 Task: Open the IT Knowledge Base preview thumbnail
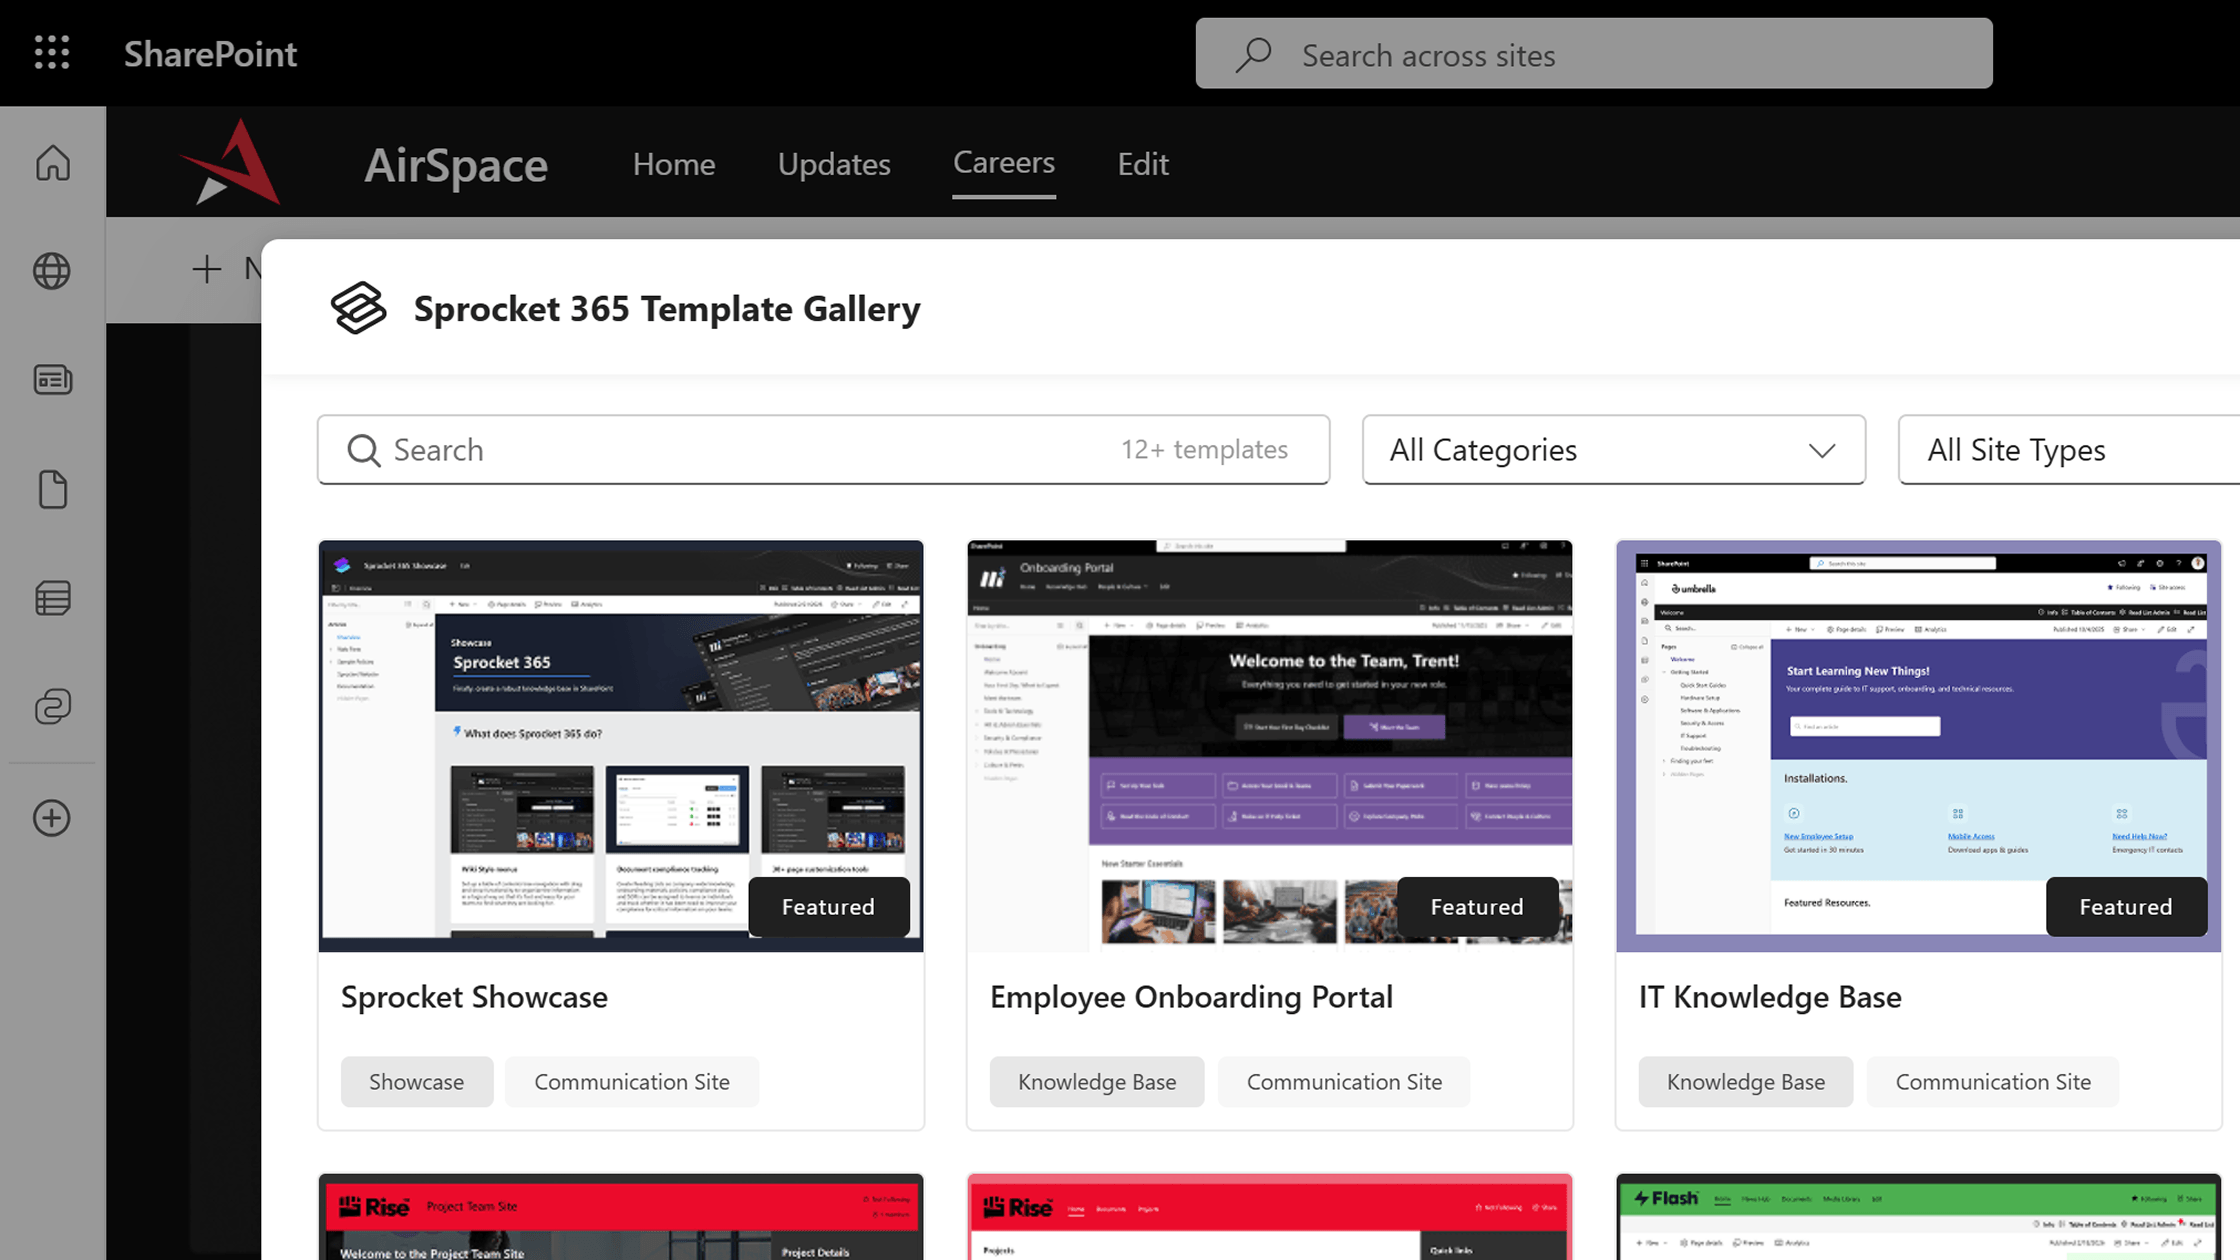pyautogui.click(x=1919, y=746)
